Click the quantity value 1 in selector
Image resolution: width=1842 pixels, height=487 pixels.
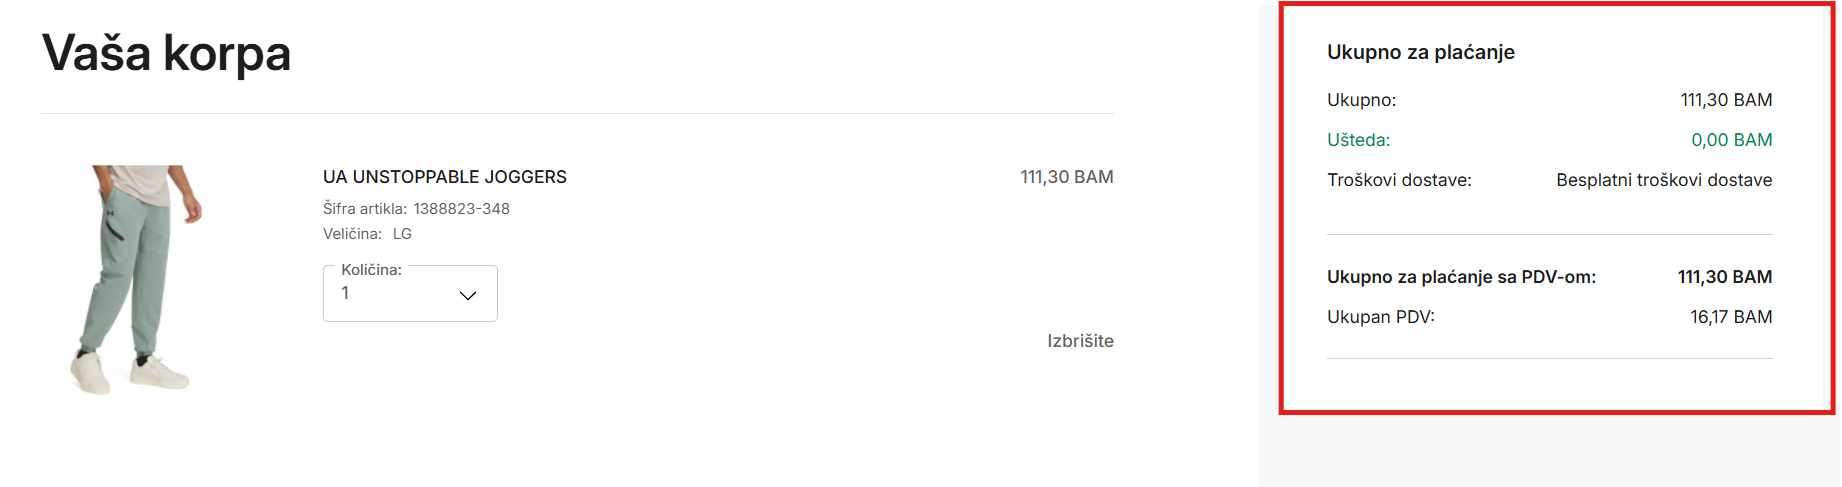point(346,294)
